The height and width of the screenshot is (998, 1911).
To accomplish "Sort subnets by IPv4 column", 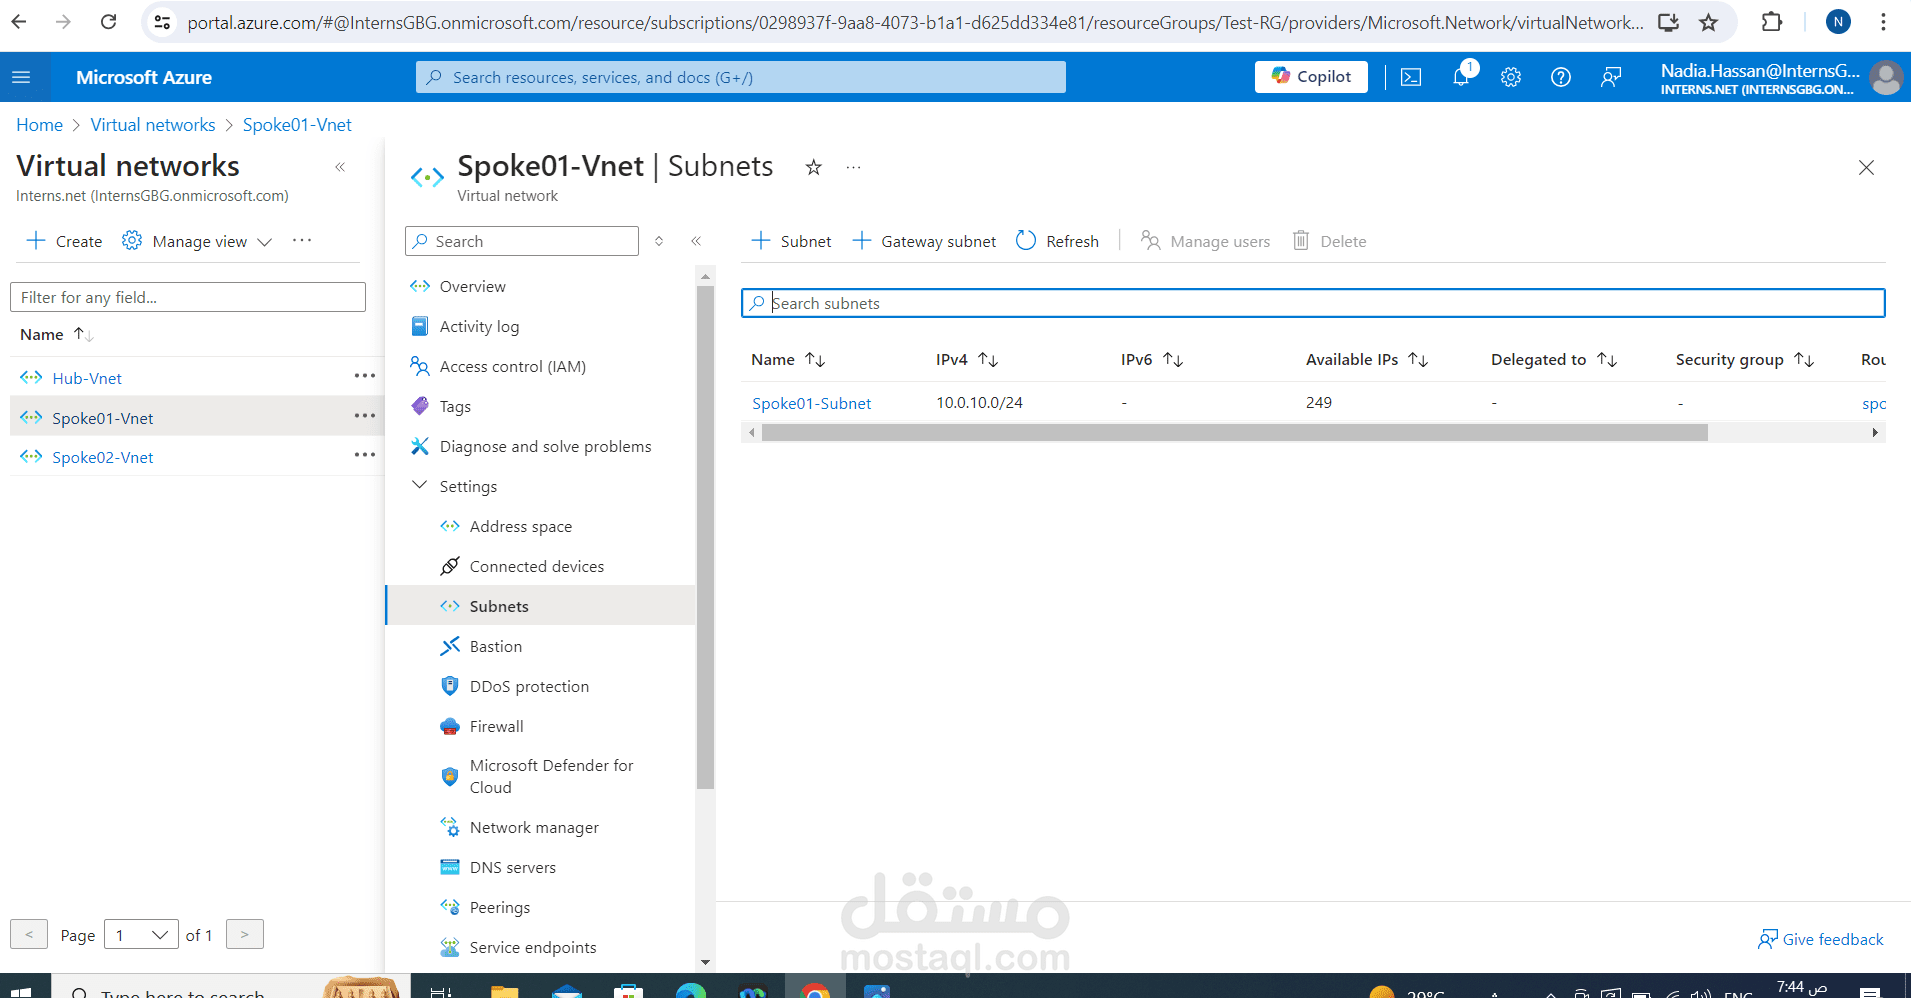I will 967,359.
